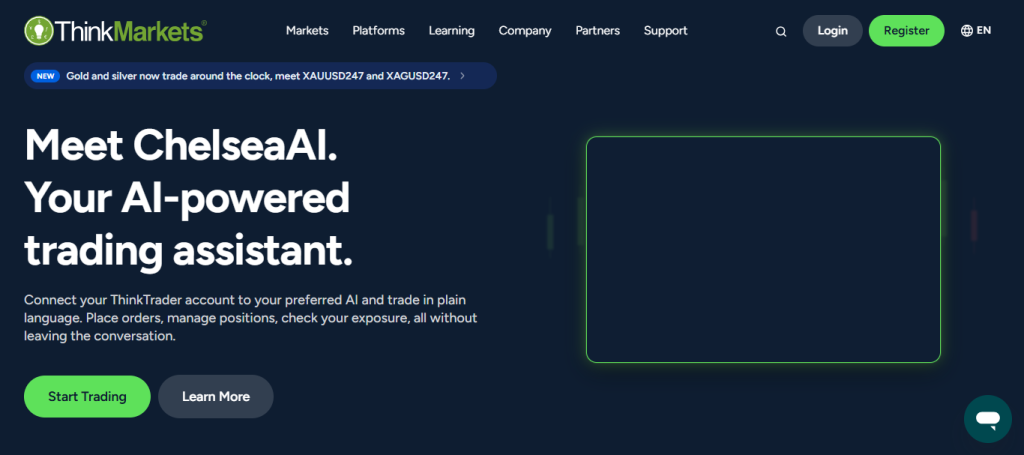1024x455 pixels.
Task: Click the globe language icon
Action: (967, 31)
